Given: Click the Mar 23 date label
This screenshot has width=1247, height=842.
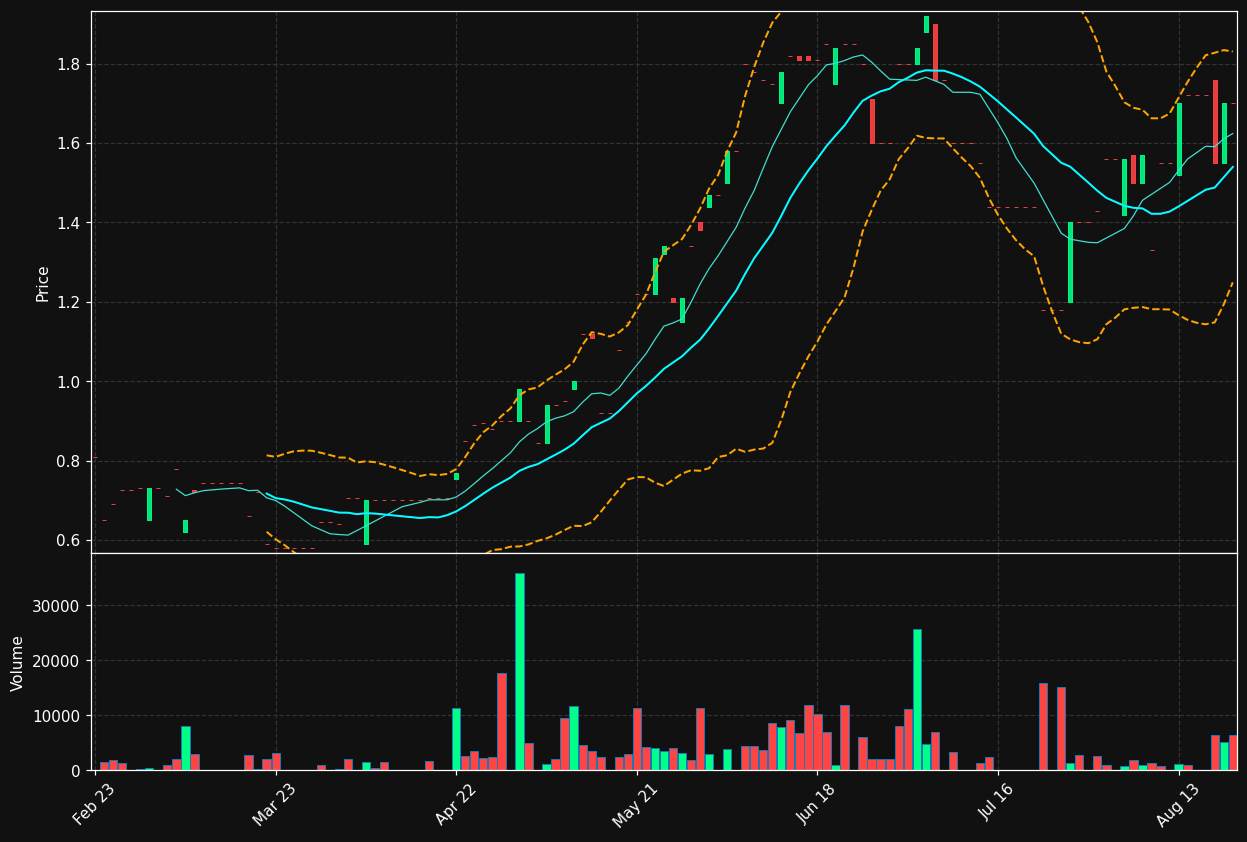Looking at the screenshot, I should [274, 805].
